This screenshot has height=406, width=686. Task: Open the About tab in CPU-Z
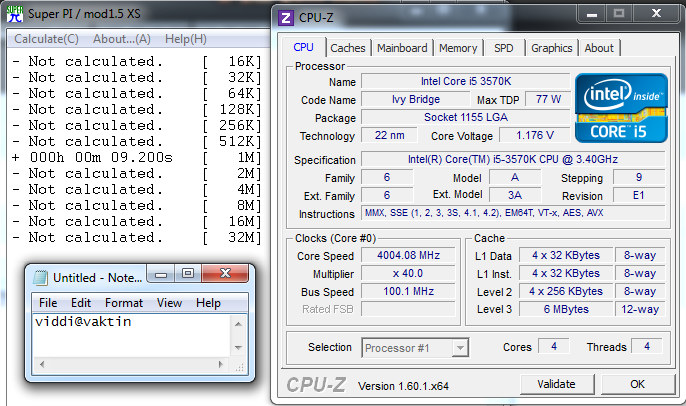pyautogui.click(x=599, y=48)
